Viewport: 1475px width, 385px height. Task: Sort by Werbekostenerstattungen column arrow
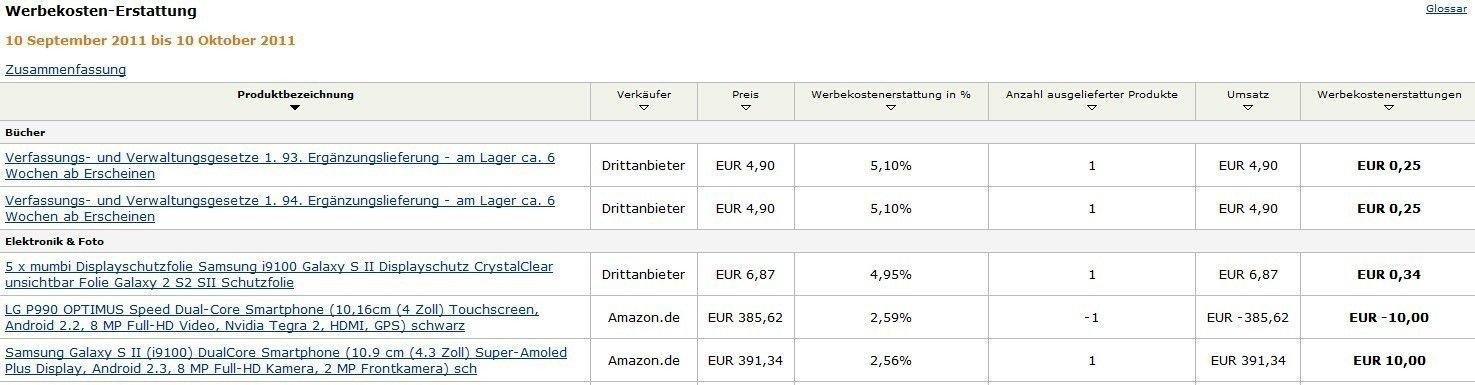(x=1388, y=108)
